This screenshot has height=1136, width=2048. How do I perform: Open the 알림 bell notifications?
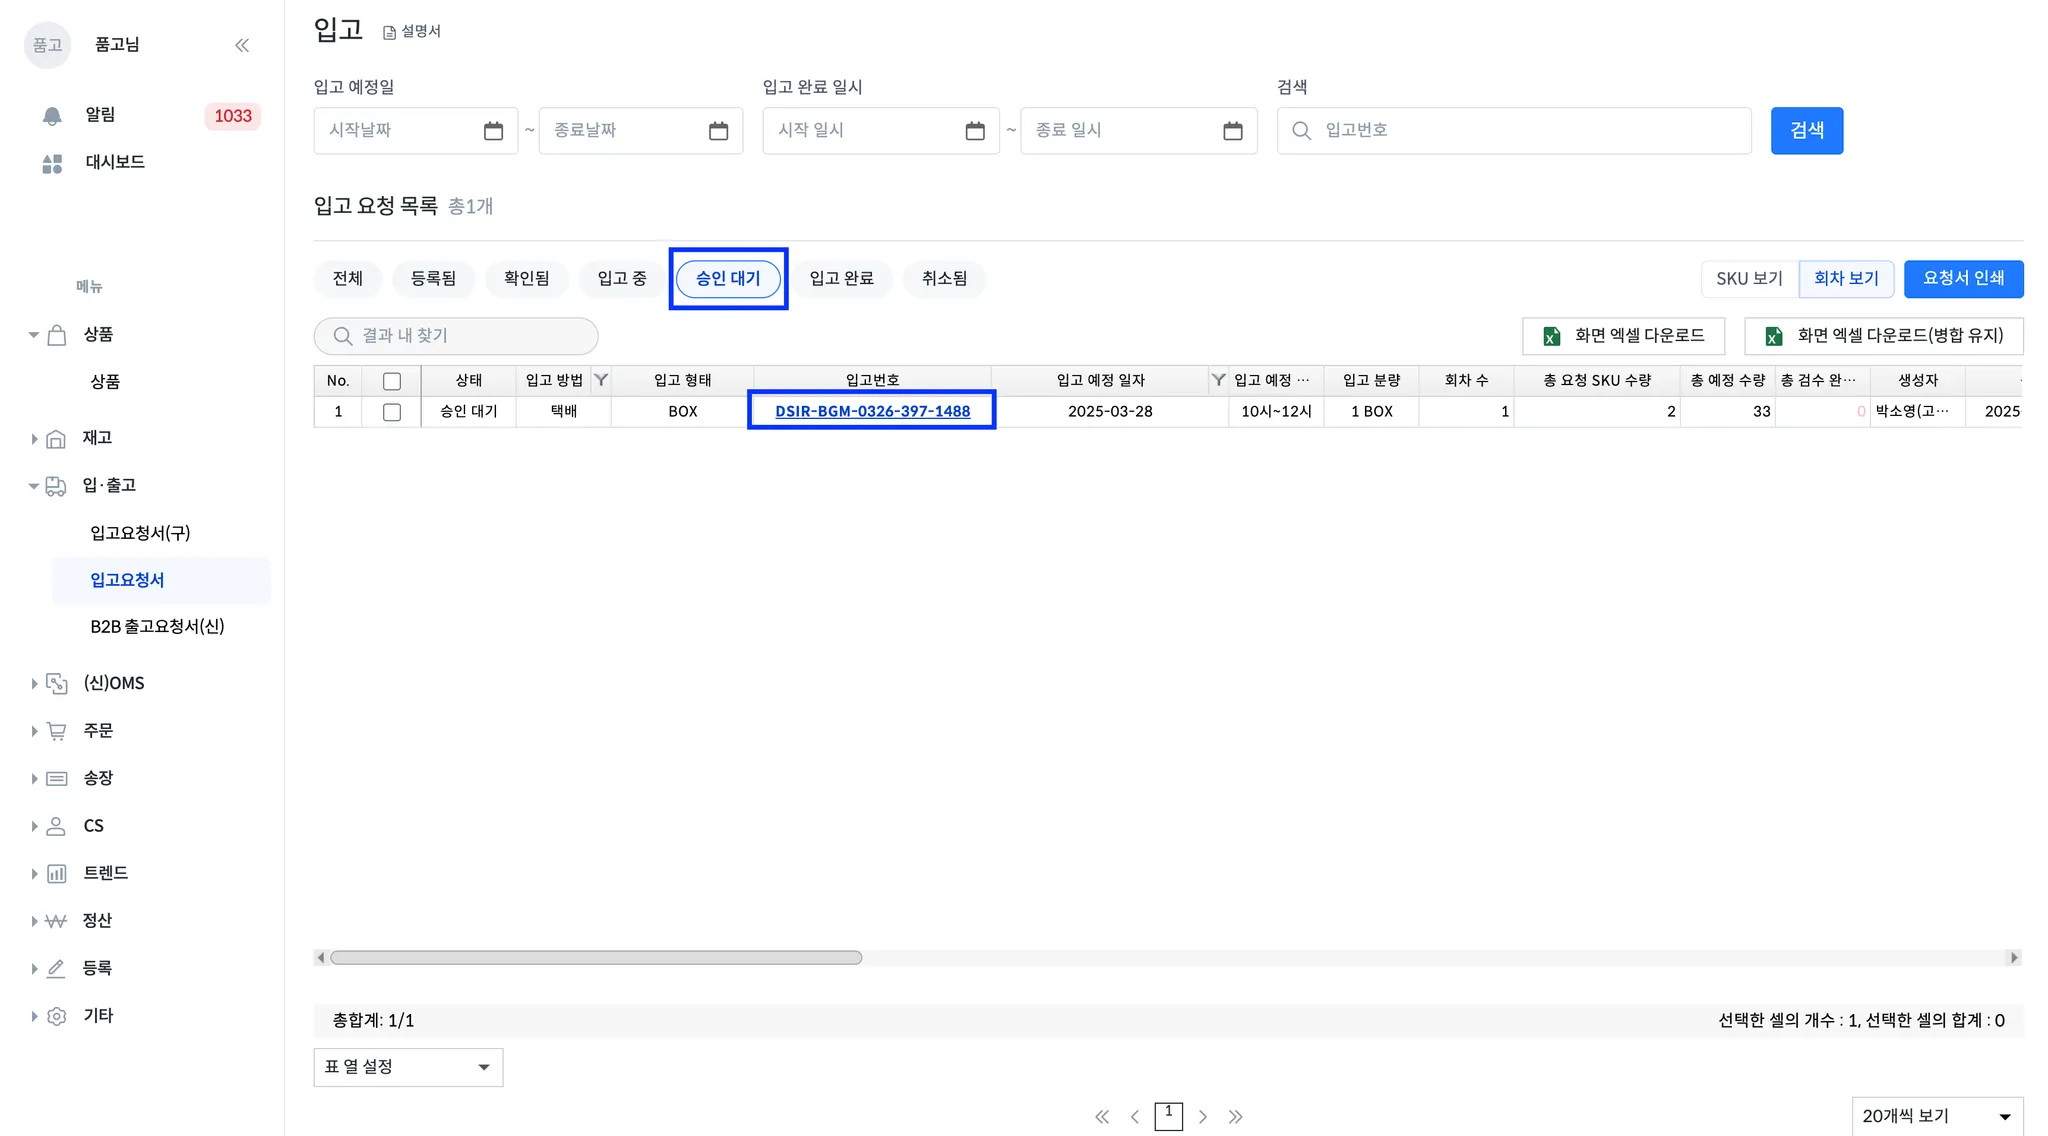(52, 116)
